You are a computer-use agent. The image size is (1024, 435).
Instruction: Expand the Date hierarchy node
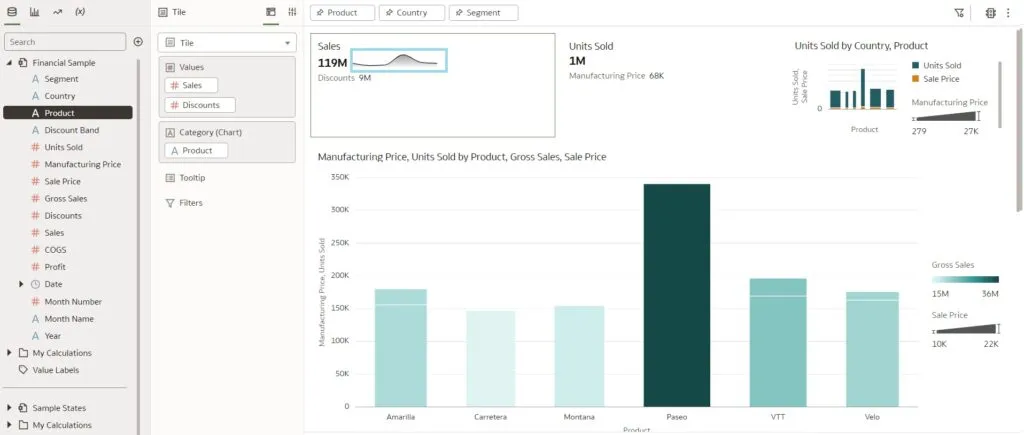point(21,284)
